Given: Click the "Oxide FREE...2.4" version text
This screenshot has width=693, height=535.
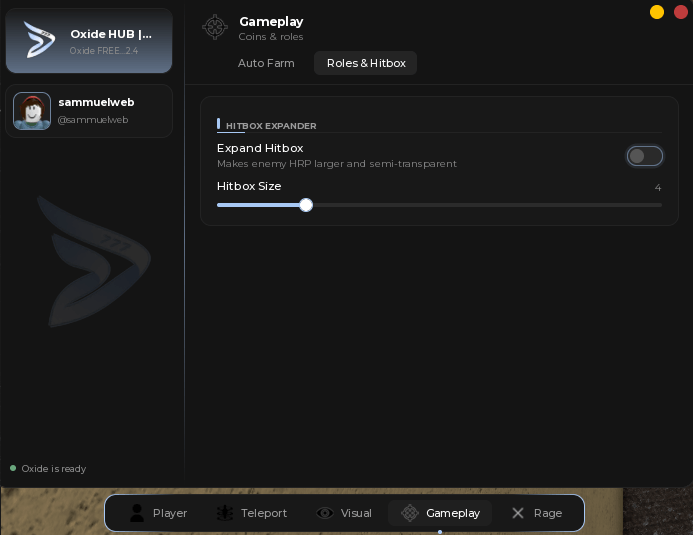Looking at the screenshot, I should tap(104, 51).
